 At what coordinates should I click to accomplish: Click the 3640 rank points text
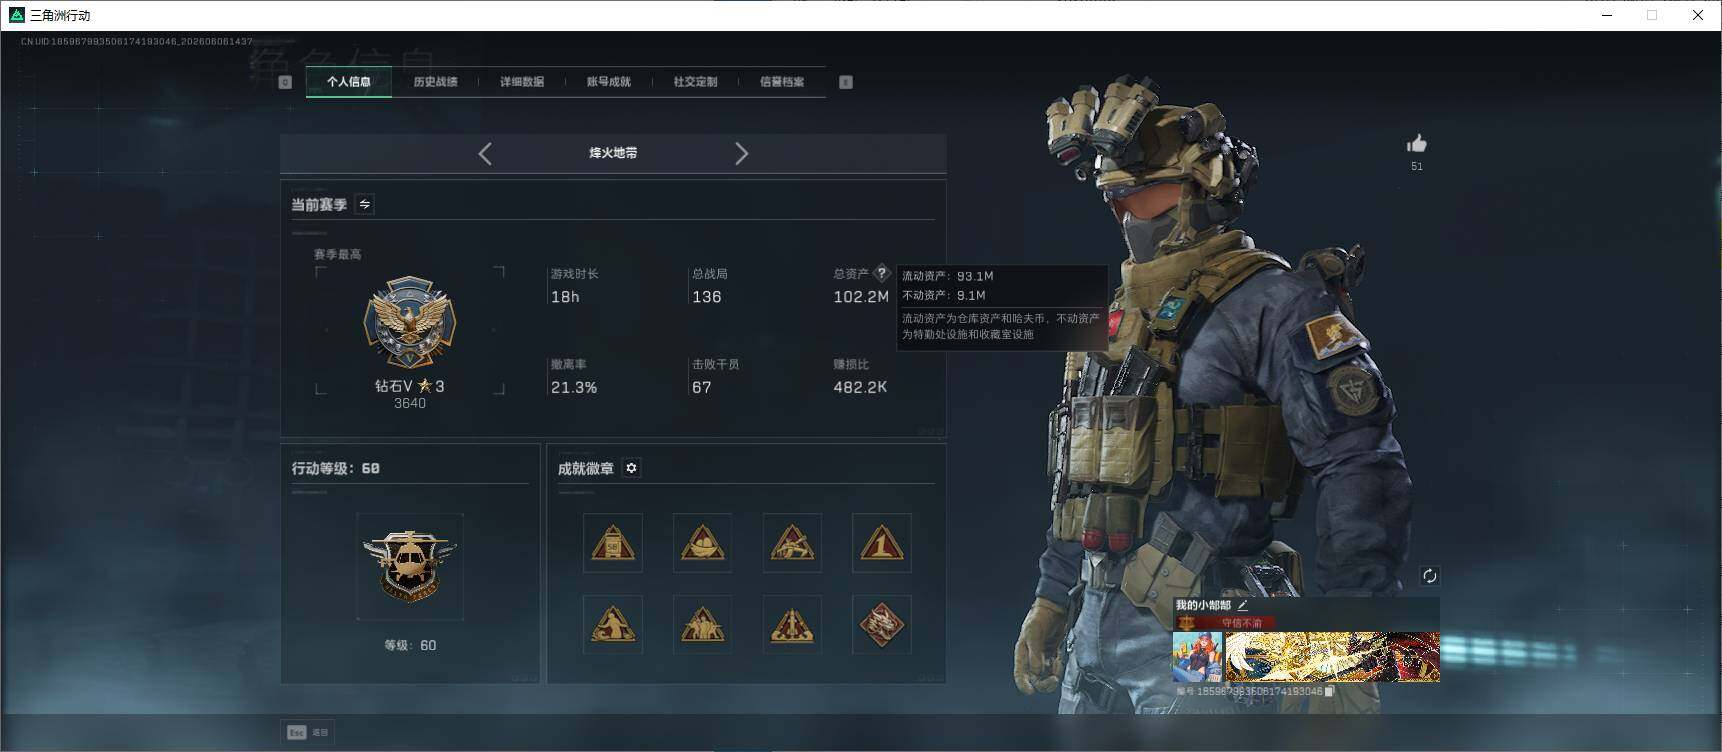(x=410, y=403)
